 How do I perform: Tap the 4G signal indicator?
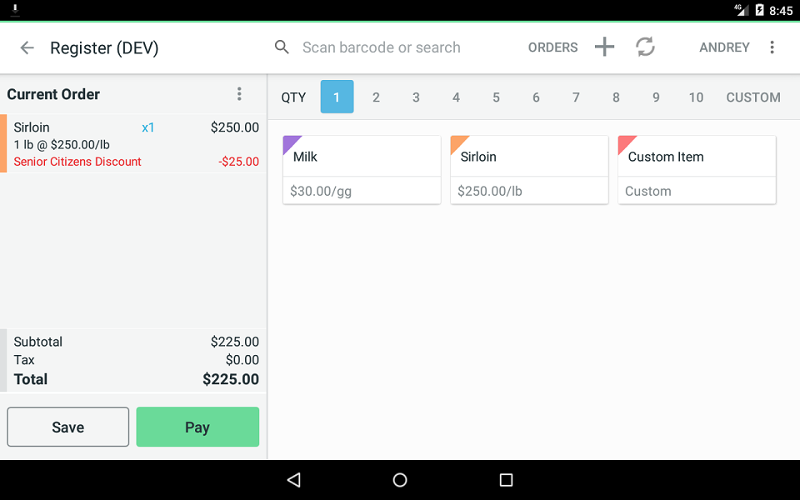(x=741, y=10)
